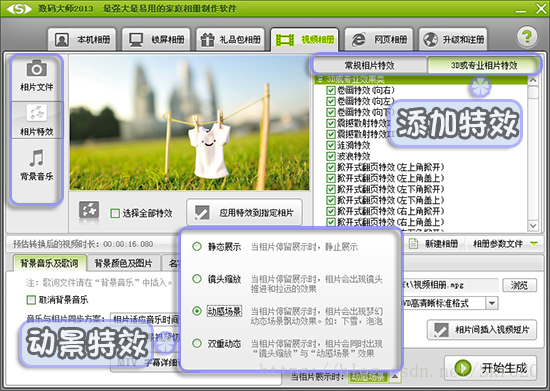Uncheck 卷画特效(向右) checkbox
Image resolution: width=550 pixels, height=391 pixels.
[x=330, y=90]
